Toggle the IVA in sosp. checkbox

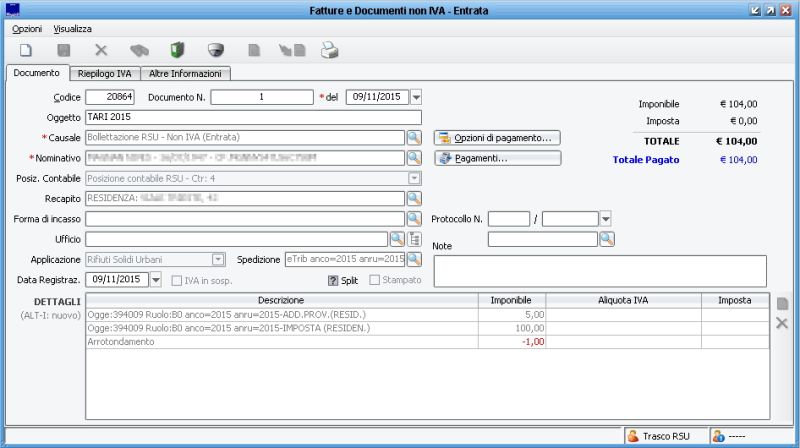click(179, 280)
